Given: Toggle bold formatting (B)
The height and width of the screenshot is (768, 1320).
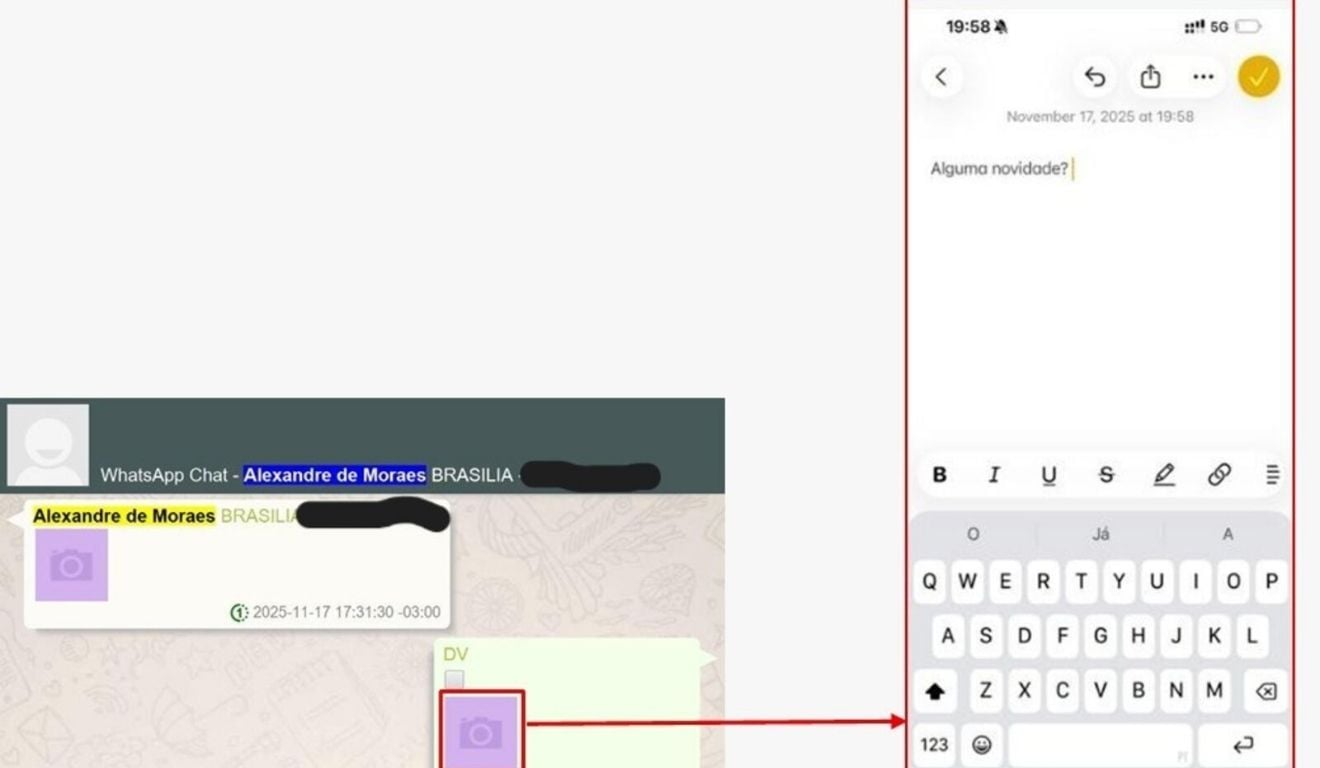Looking at the screenshot, I should pyautogui.click(x=939, y=475).
